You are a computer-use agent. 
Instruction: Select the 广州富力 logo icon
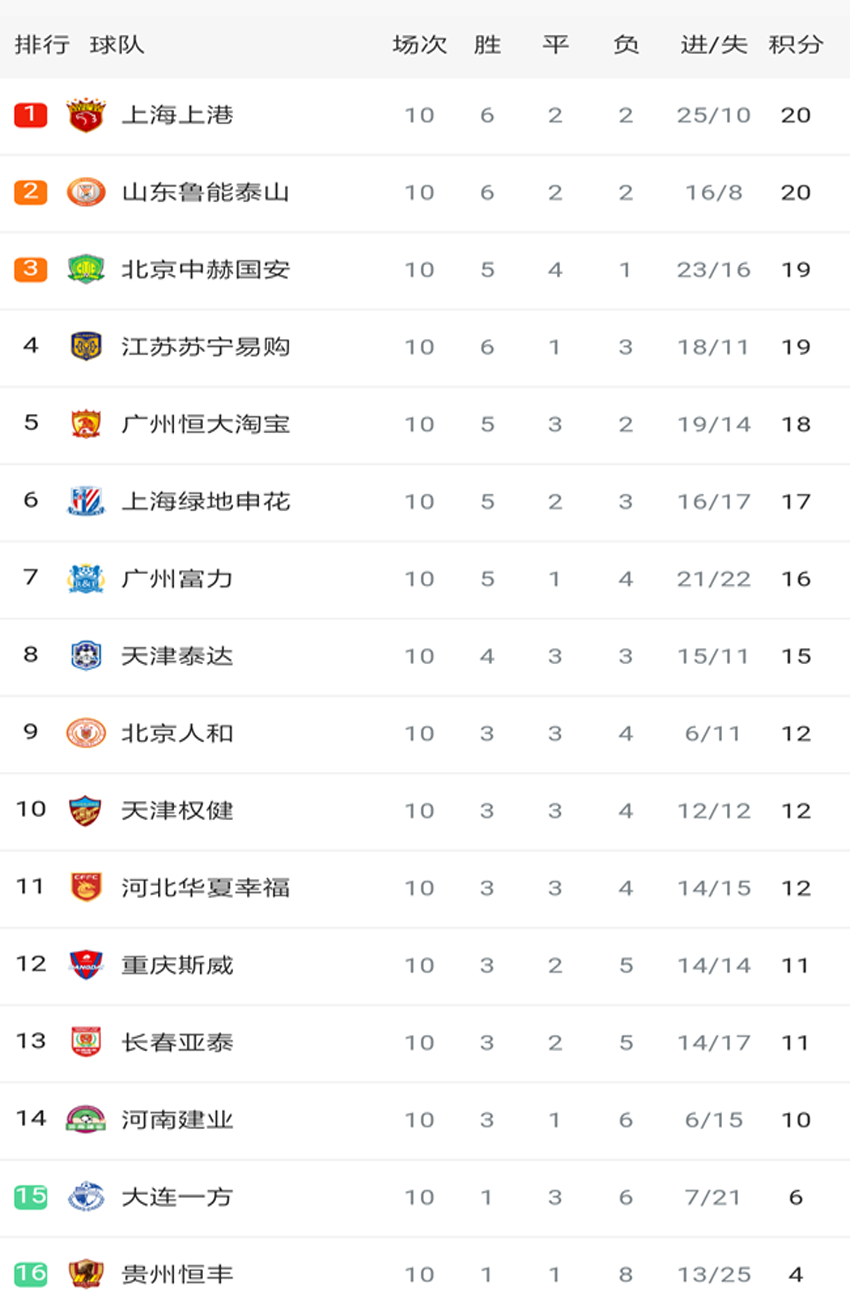[86, 578]
